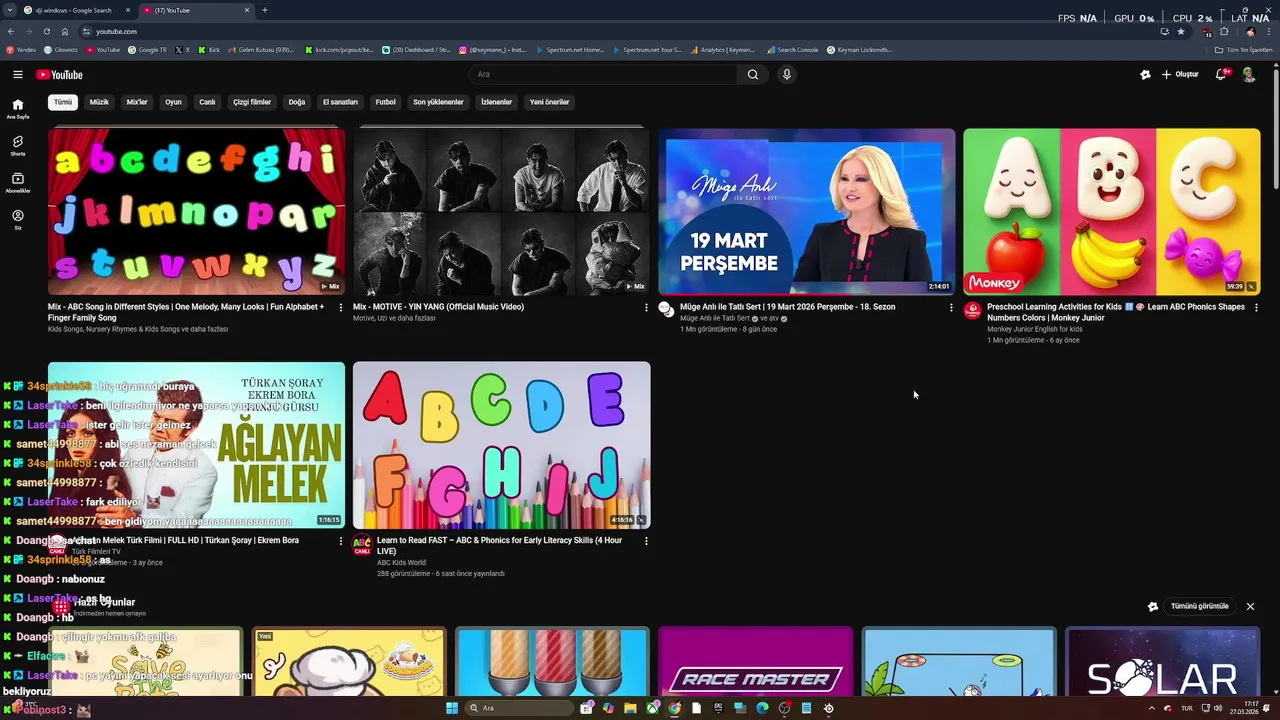The image size is (1280, 720).
Task: Select the El sanatları chip
Action: tap(340, 102)
